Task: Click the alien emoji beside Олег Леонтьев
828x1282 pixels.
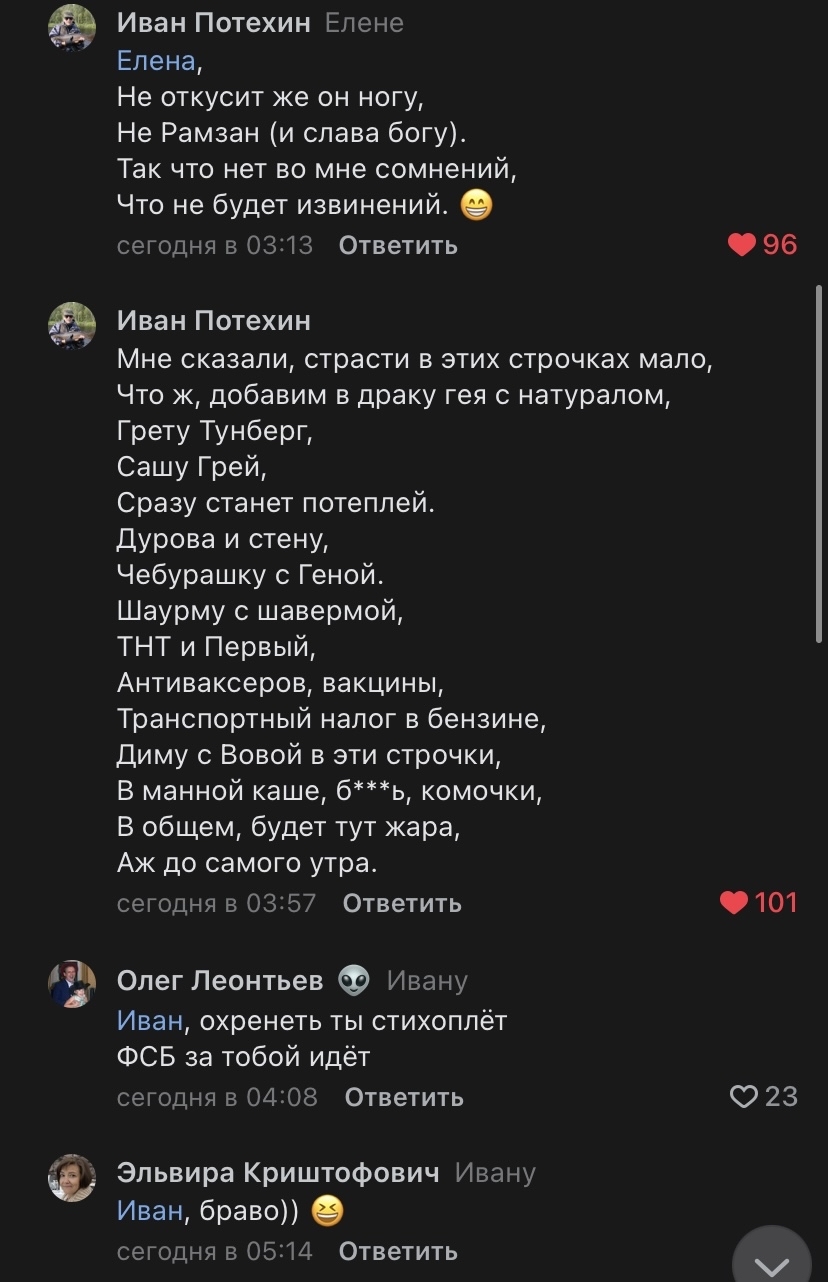Action: click(x=354, y=981)
